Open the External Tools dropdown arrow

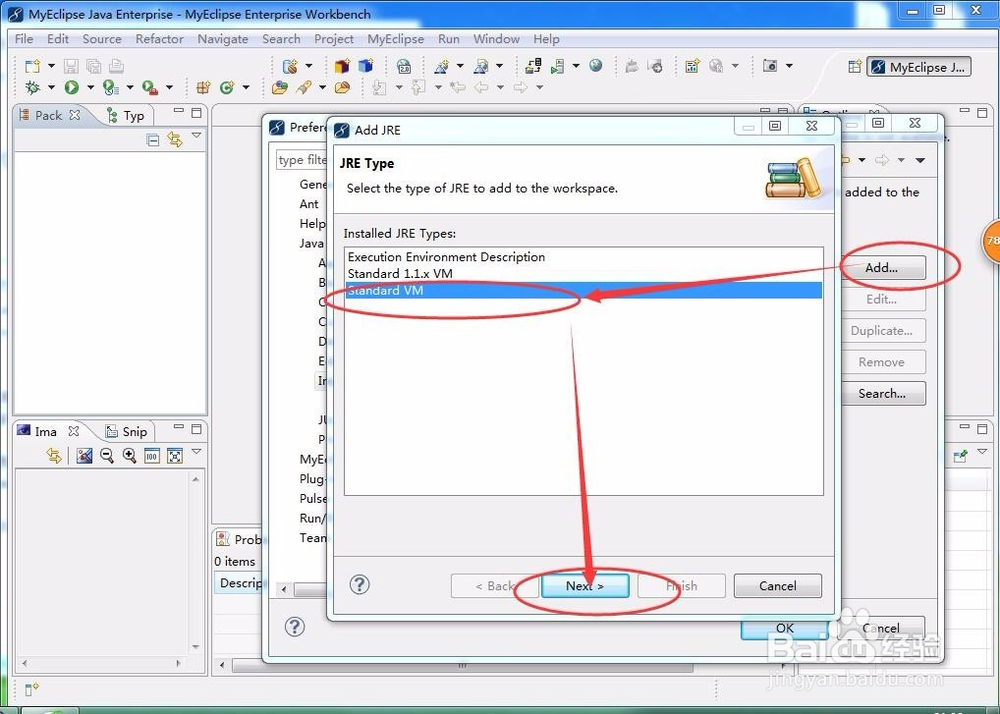(169, 87)
